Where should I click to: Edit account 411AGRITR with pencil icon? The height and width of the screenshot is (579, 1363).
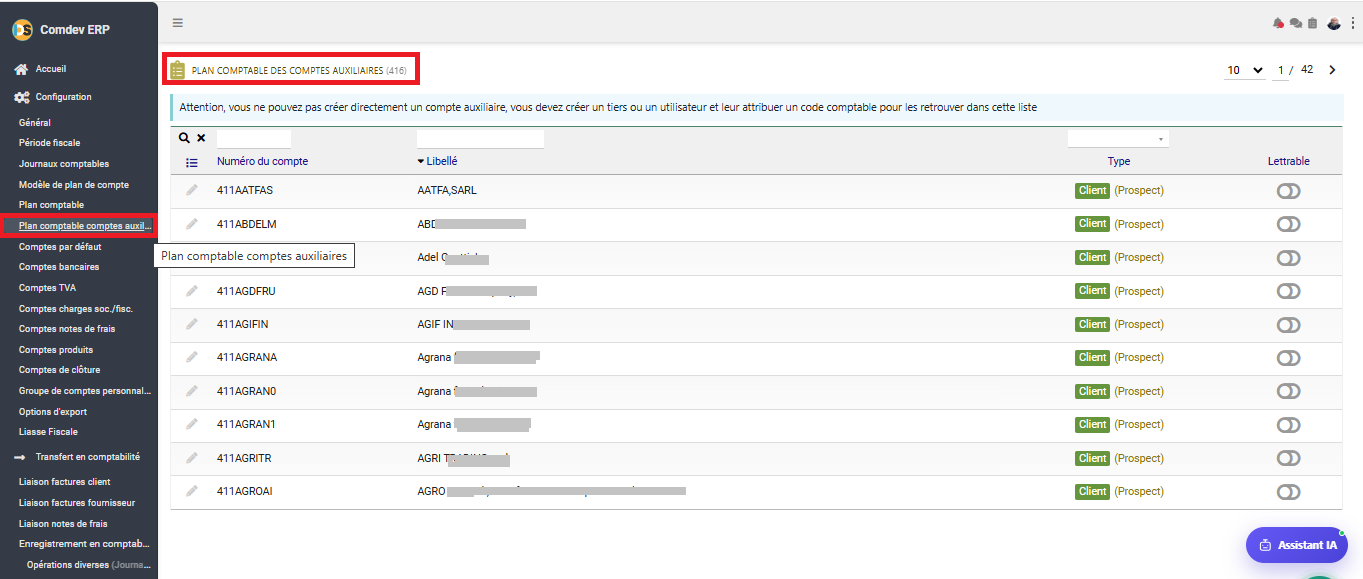[x=192, y=458]
